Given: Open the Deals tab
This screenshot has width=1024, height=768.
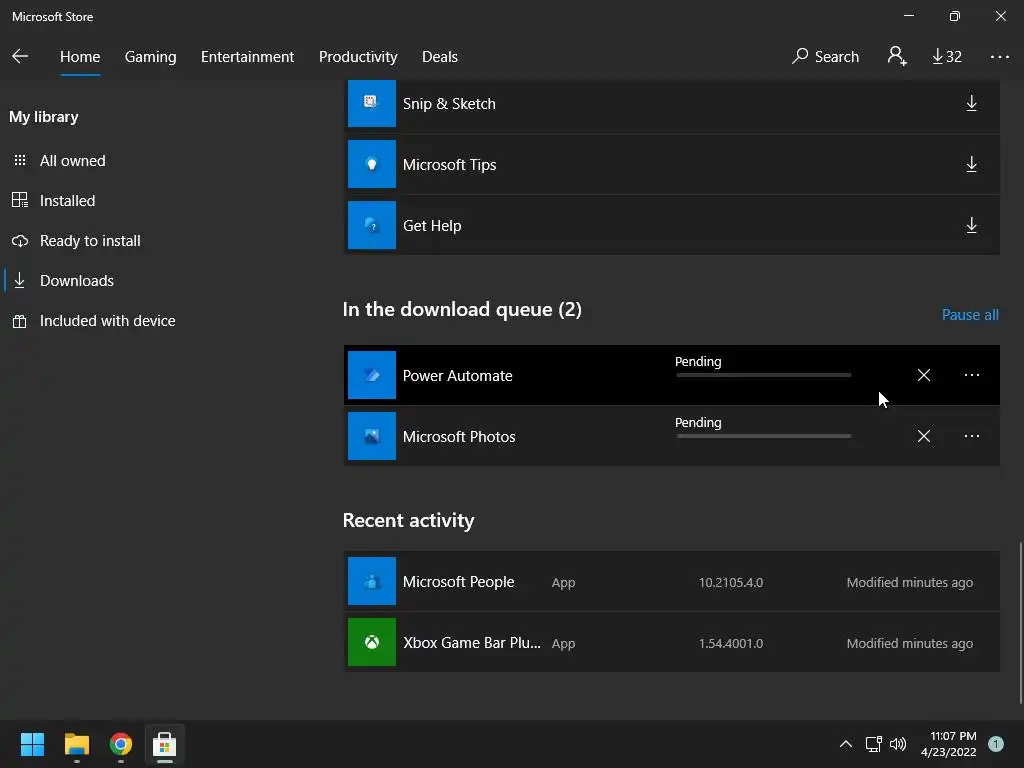Looking at the screenshot, I should (440, 57).
